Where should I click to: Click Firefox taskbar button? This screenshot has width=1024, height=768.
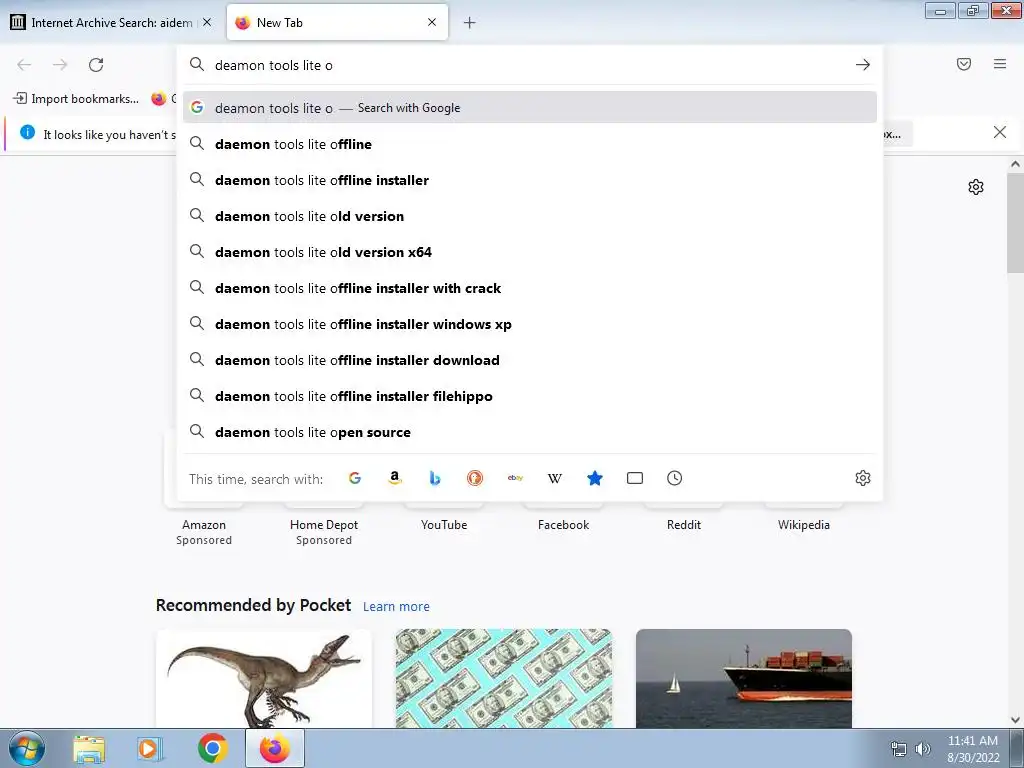point(275,748)
